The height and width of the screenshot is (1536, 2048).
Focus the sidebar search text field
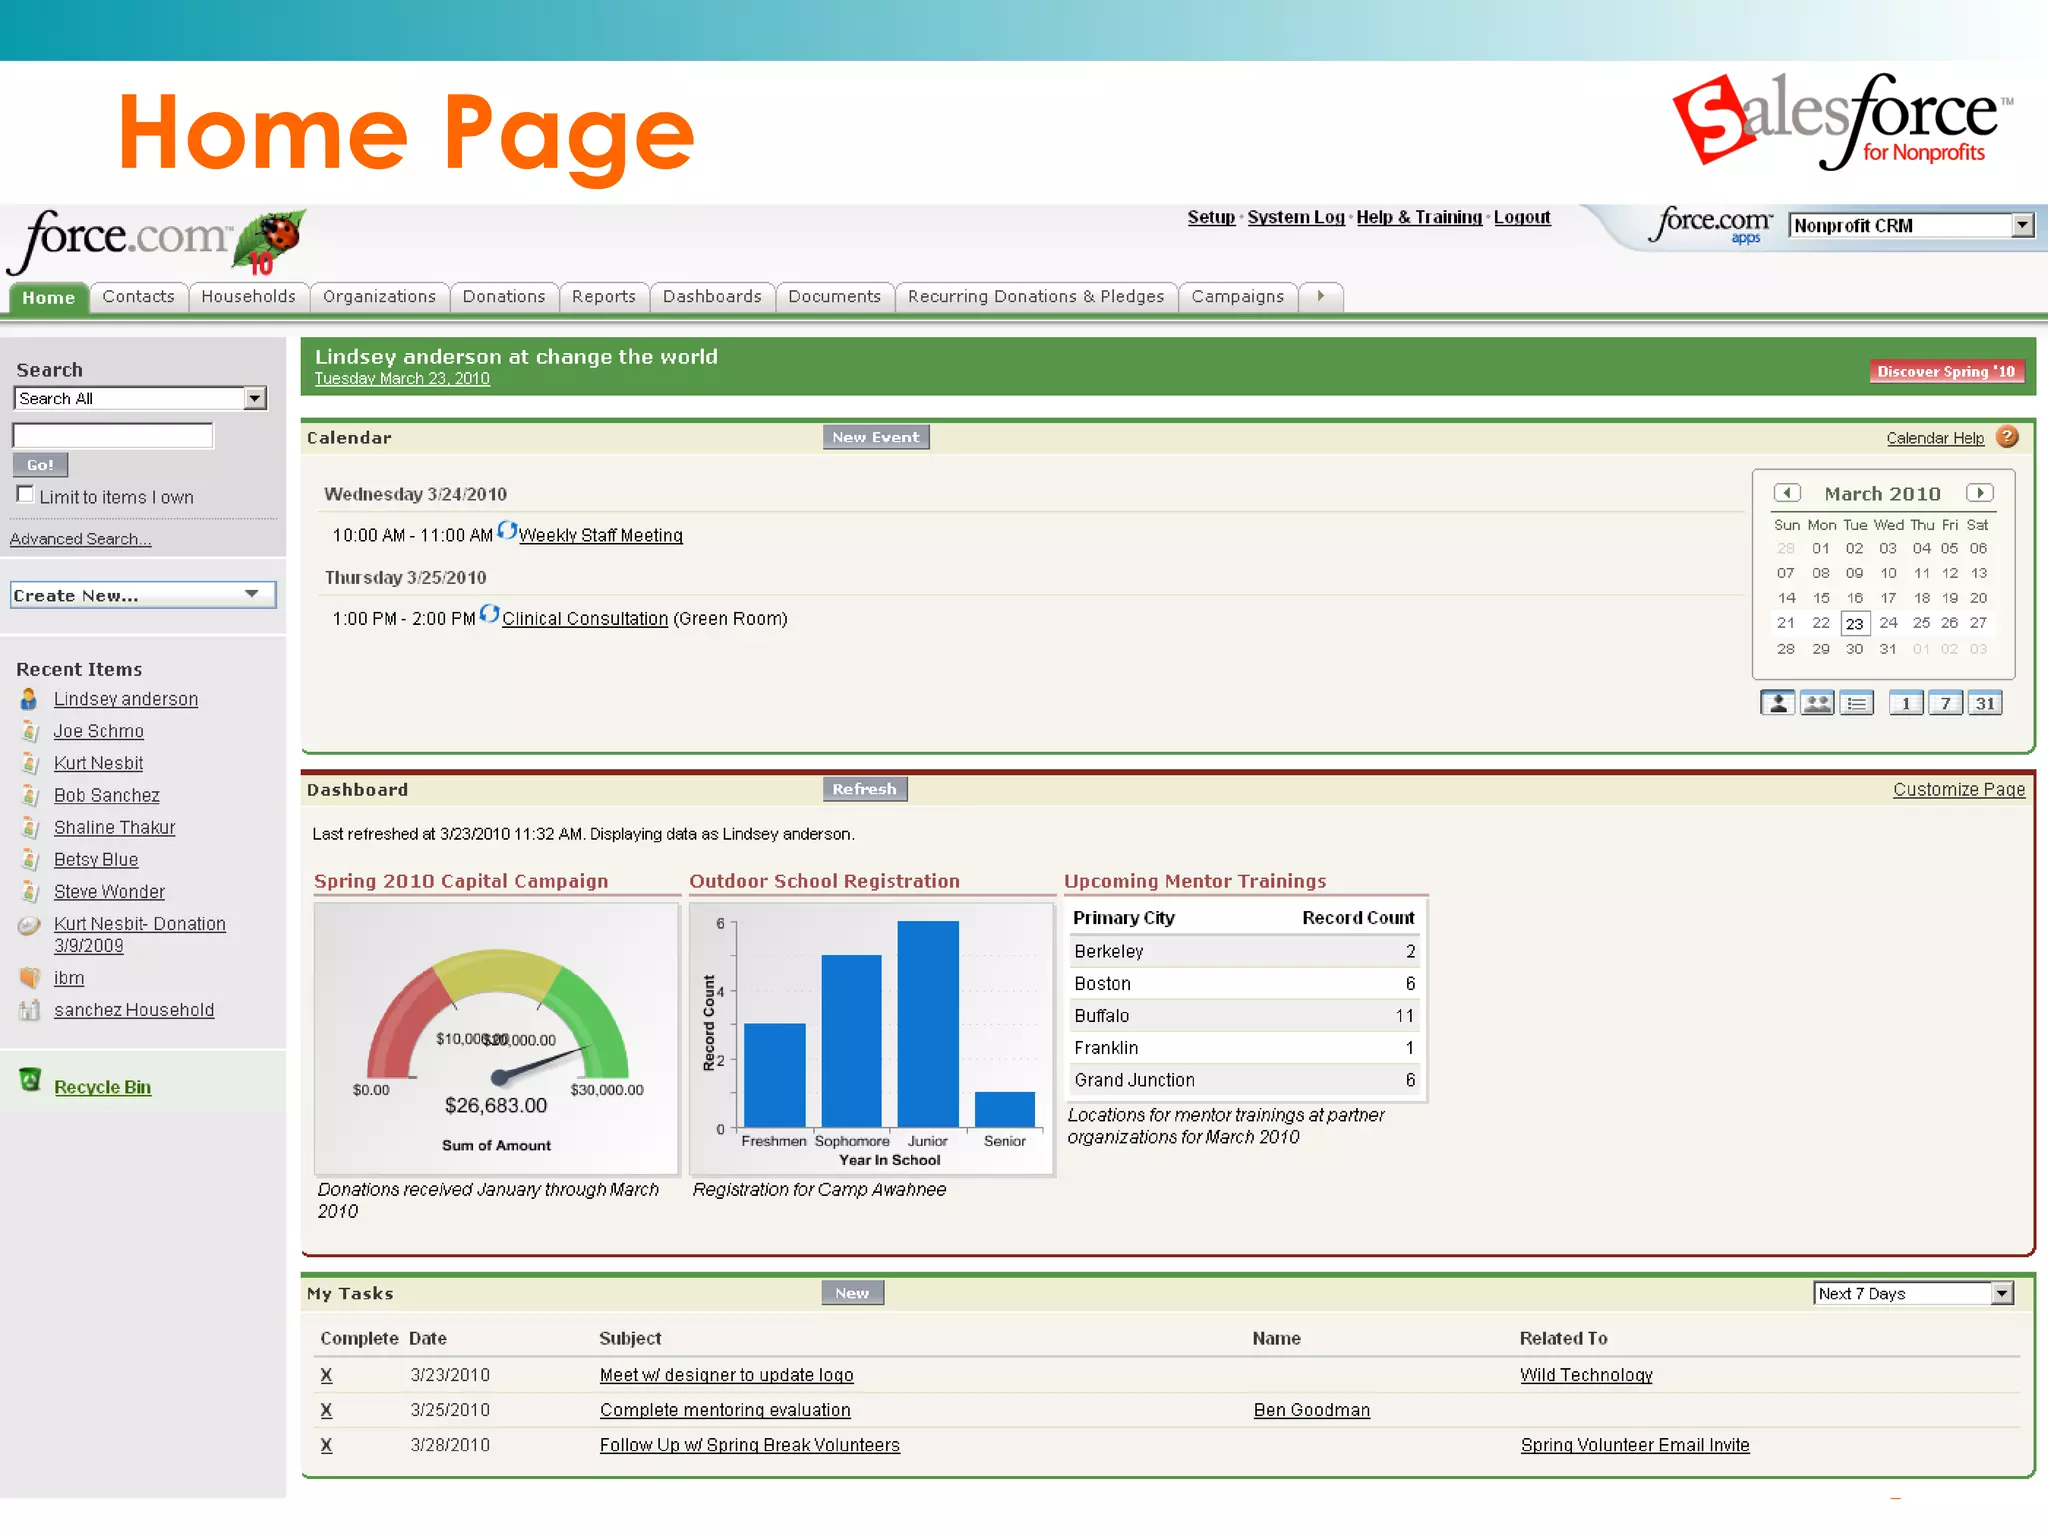(x=113, y=435)
